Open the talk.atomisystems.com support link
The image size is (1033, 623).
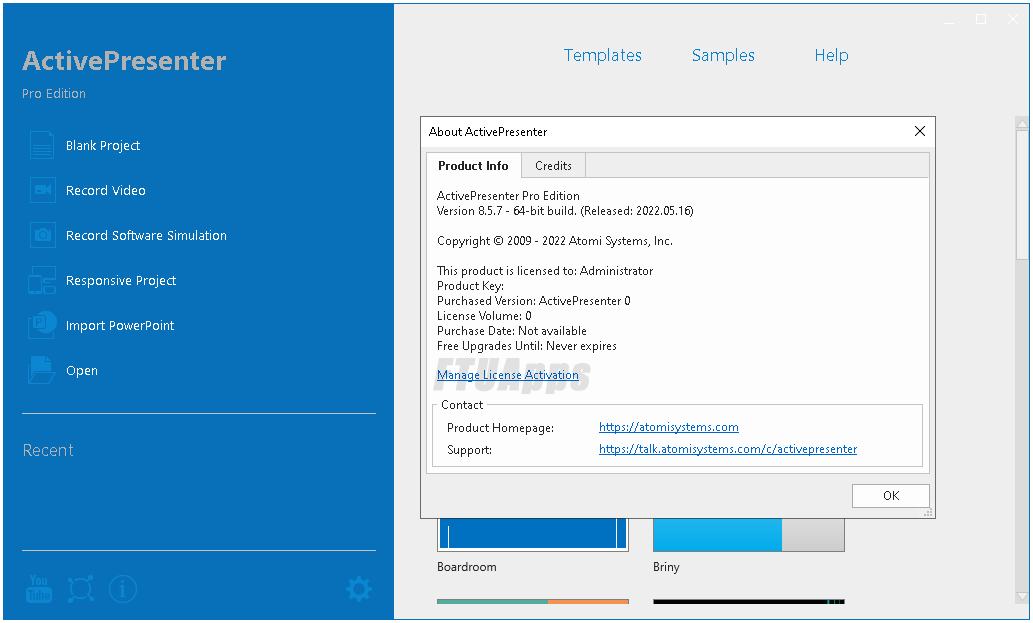(728, 448)
